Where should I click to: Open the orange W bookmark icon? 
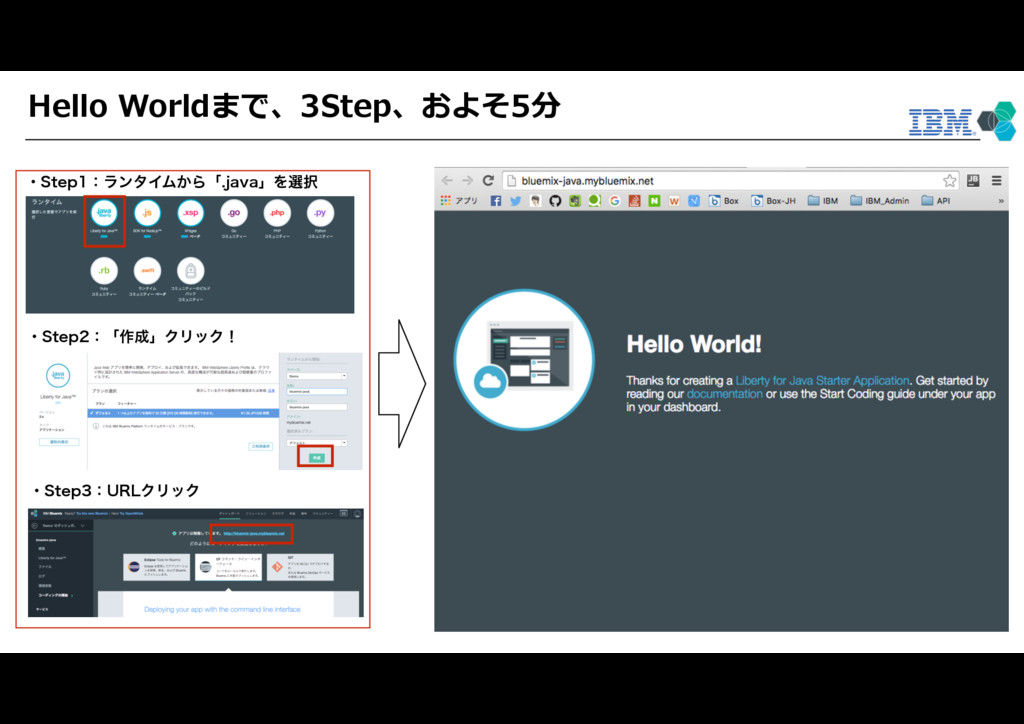click(x=674, y=200)
